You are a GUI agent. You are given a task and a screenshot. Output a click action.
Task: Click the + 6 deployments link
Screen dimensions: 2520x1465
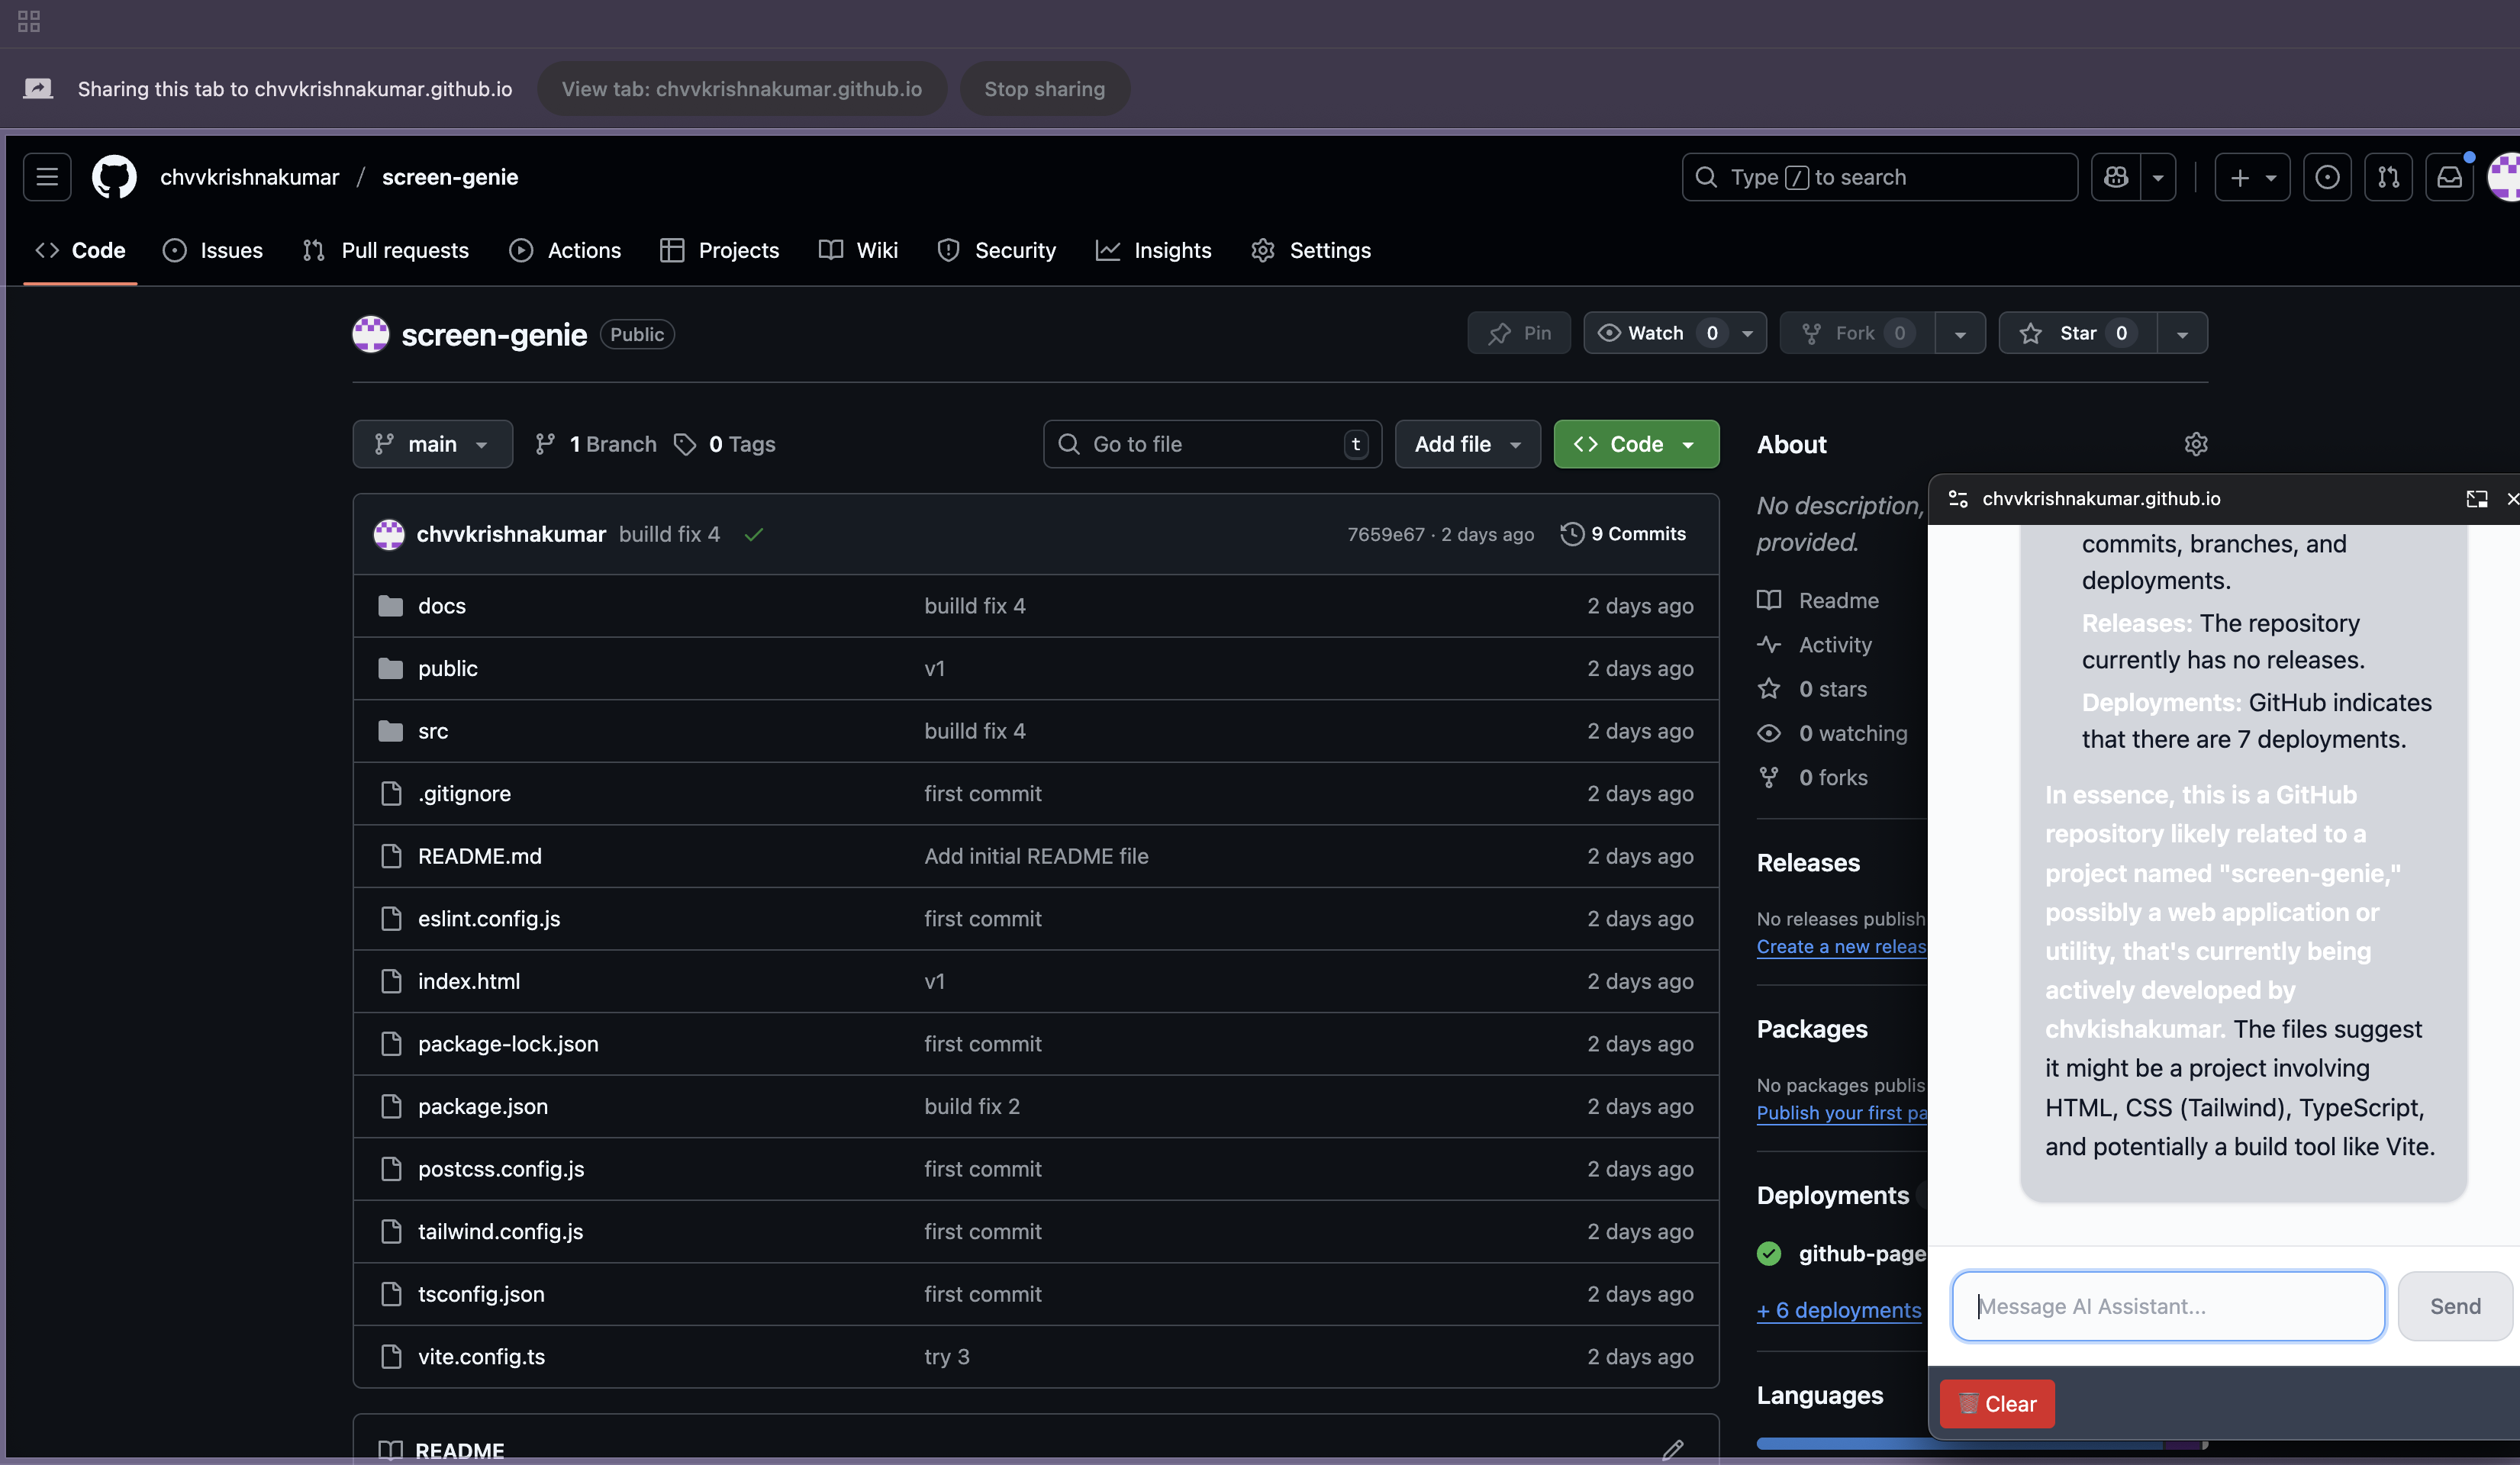1839,1310
